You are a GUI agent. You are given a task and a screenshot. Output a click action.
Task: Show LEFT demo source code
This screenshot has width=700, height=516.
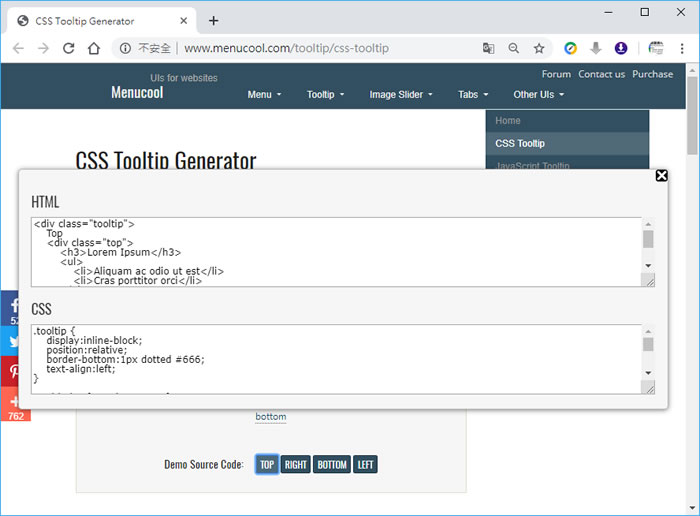tap(365, 465)
